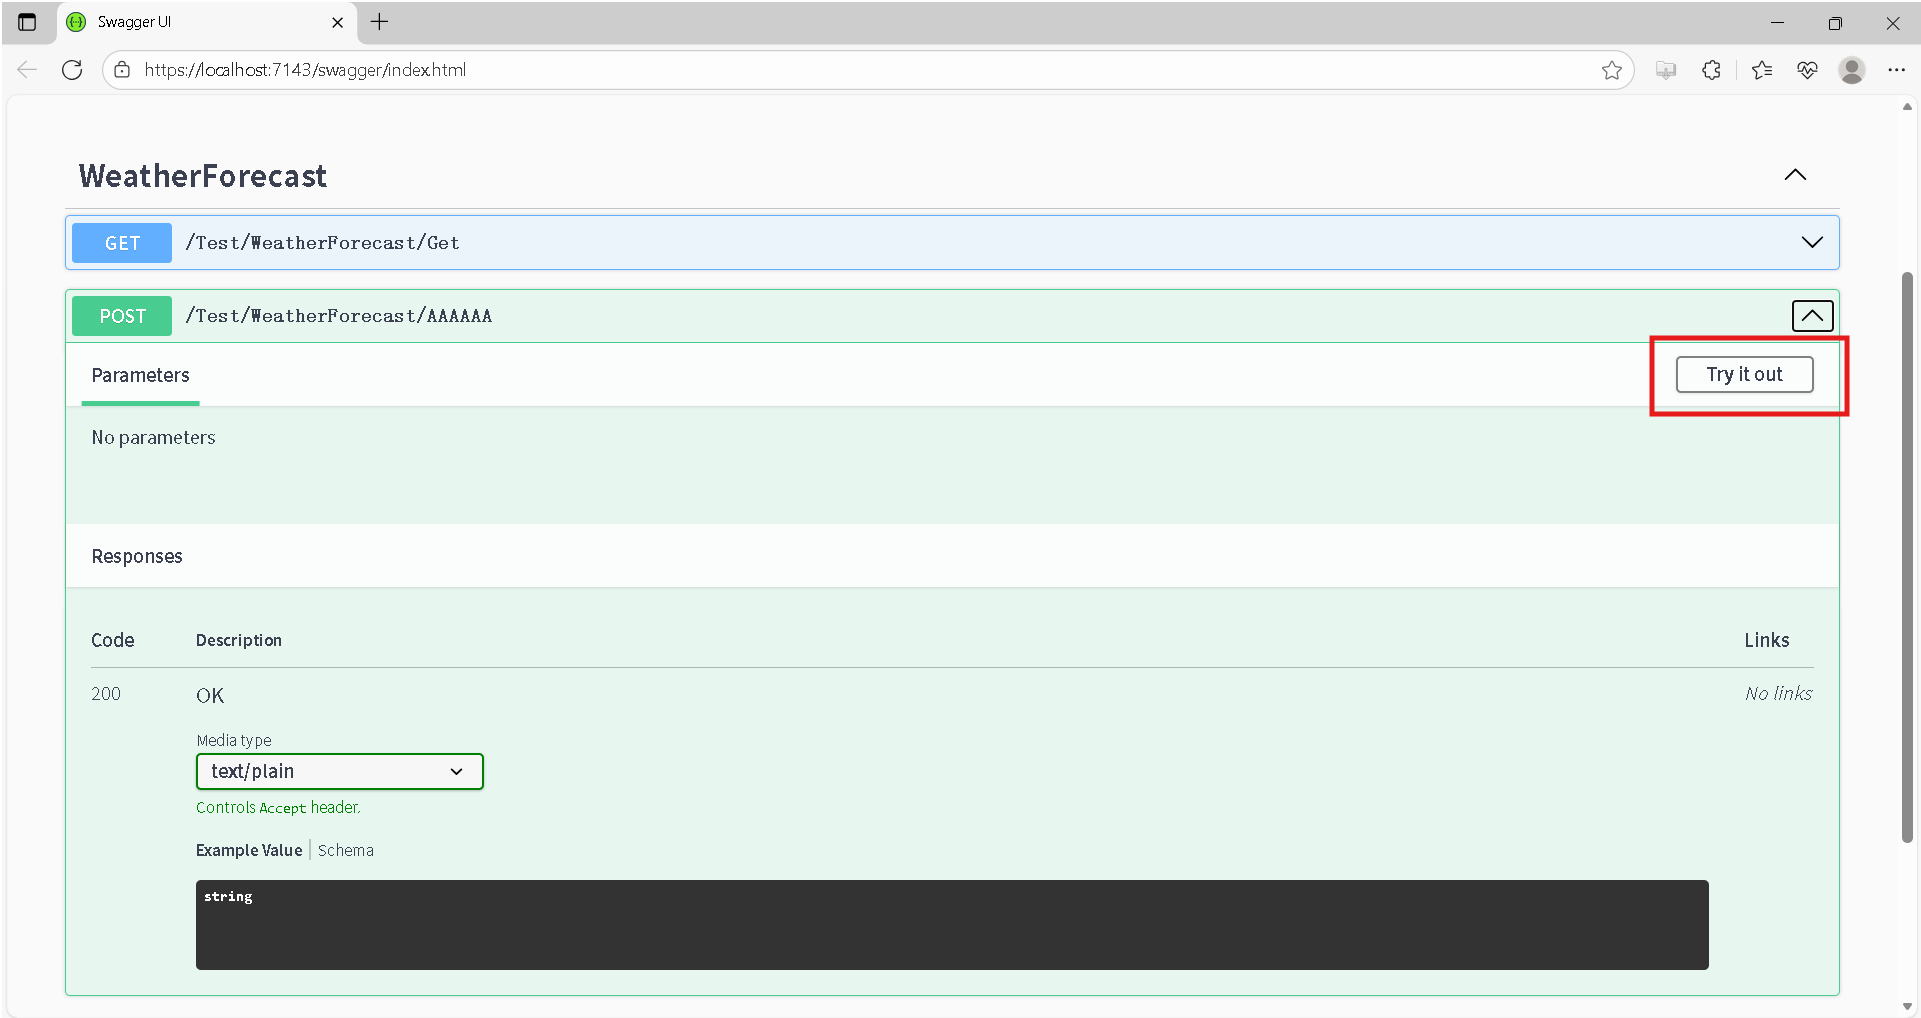The width and height of the screenshot is (1921, 1018).
Task: Click the Code column header
Action: tap(112, 640)
